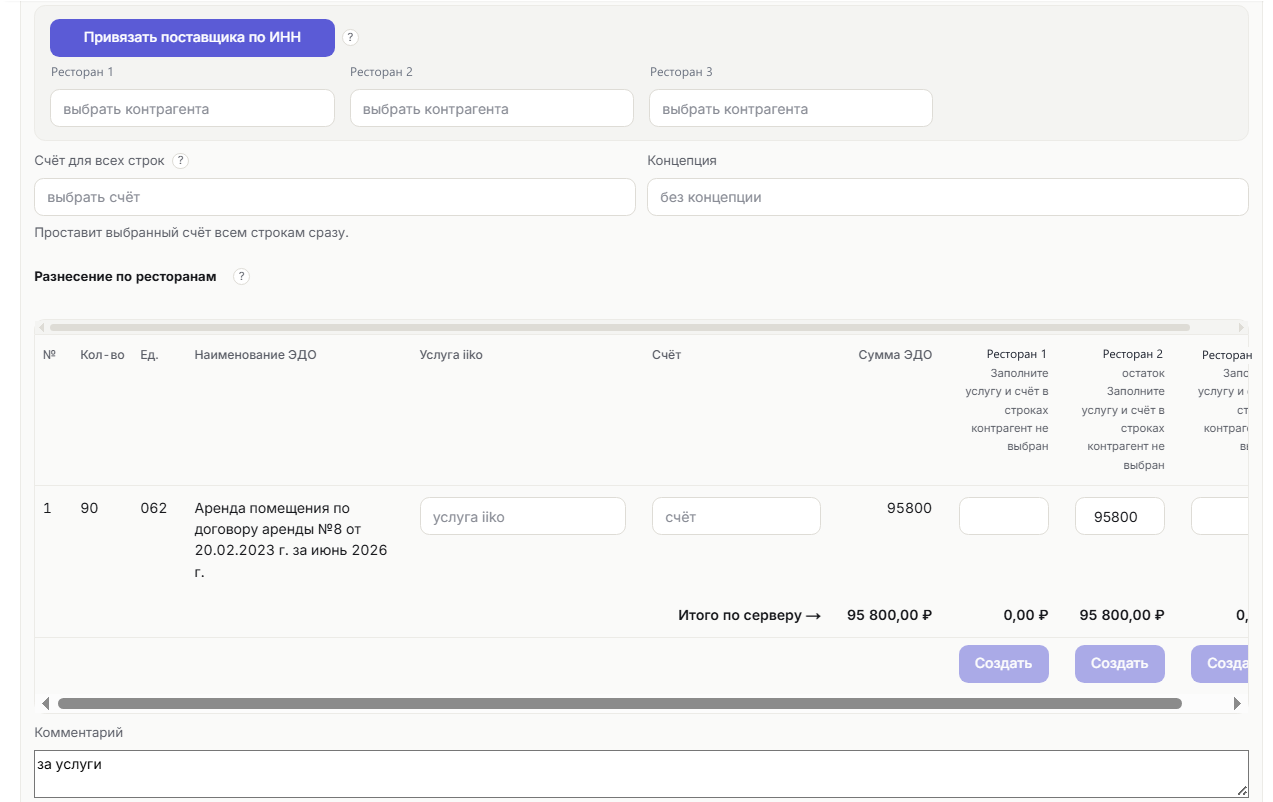Click the left arrow of the bottom table scrollbar
The height and width of the screenshot is (802, 1273).
point(44,704)
